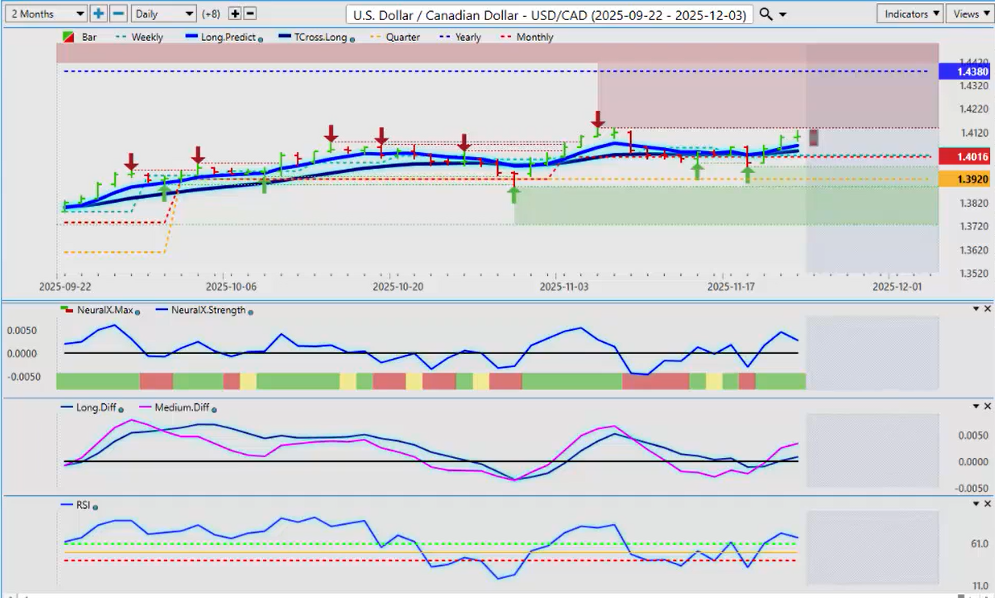Click the settings dot next to Long.Predict
This screenshot has height=598, width=995.
[261, 38]
